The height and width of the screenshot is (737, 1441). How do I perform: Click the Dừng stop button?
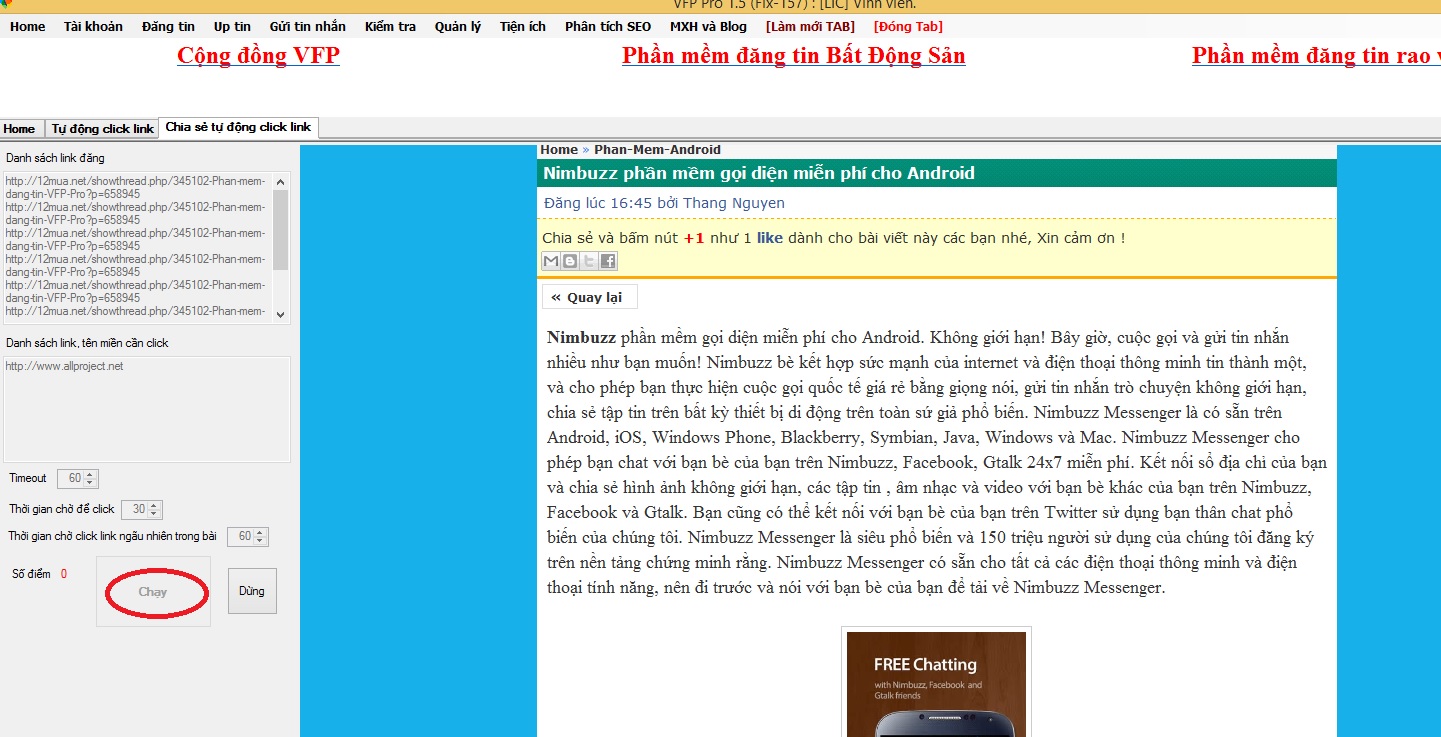[252, 591]
